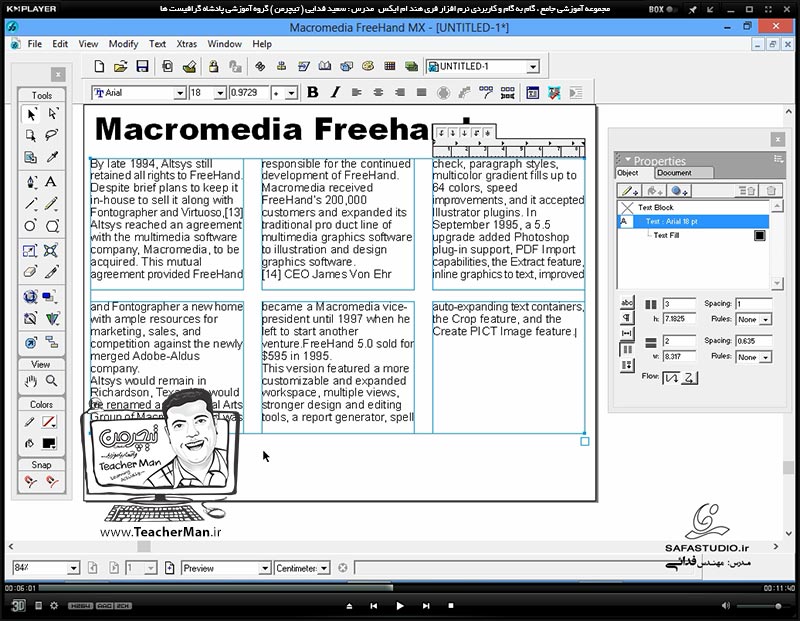
Task: Click the Add Stroke icon in Properties
Action: (x=629, y=191)
